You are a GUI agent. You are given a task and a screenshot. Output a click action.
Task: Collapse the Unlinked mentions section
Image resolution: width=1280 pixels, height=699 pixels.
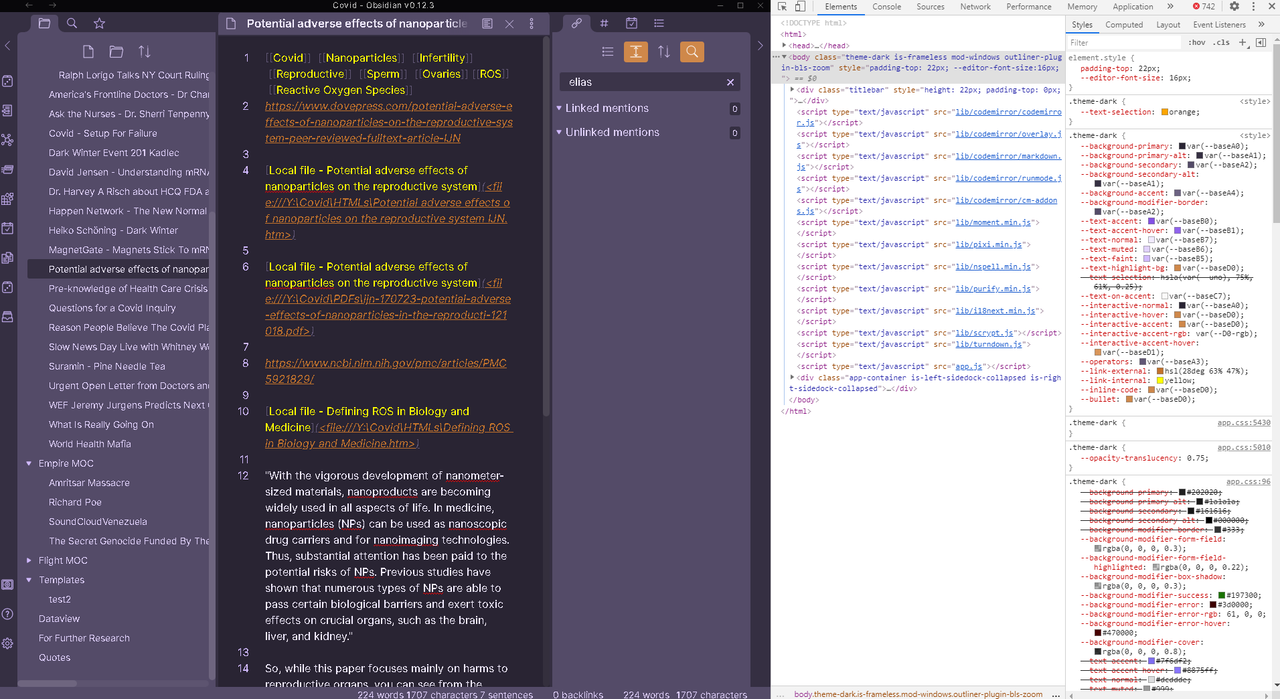560,132
